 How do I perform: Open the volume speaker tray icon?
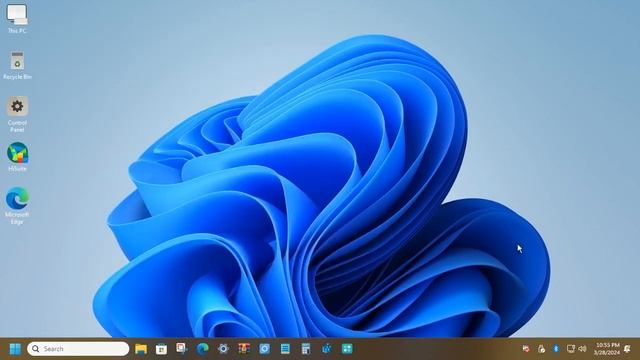pyautogui.click(x=582, y=349)
